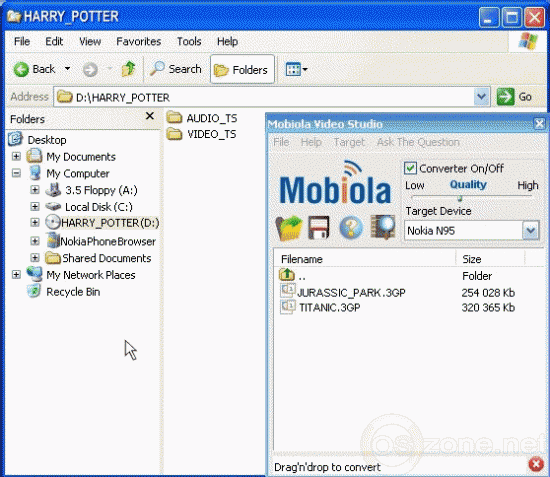
Task: Expand the Local Disk (C:) node
Action: 35,206
